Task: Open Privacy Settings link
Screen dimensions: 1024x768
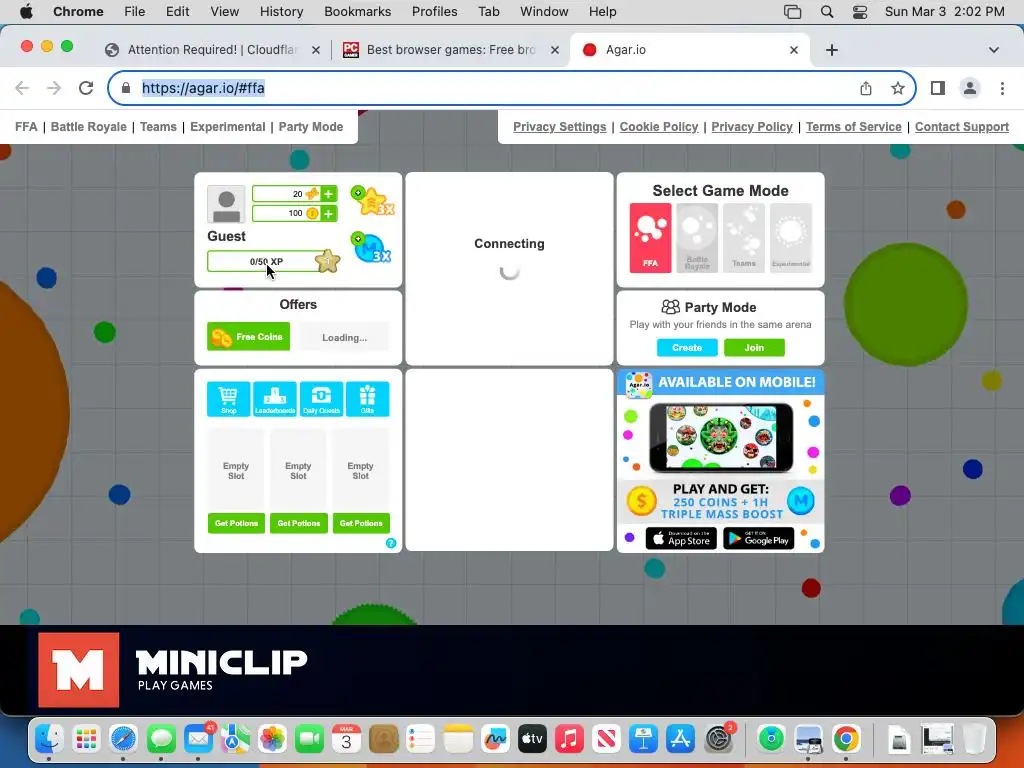Action: click(x=560, y=127)
